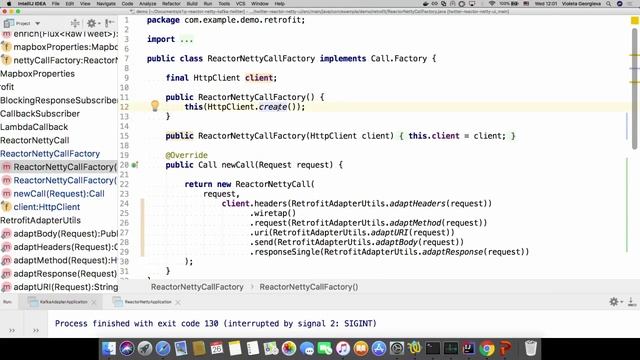This screenshot has height=360, width=640.
Task: Select ReactorNettyCallFactory class in tree
Action: coord(50,154)
